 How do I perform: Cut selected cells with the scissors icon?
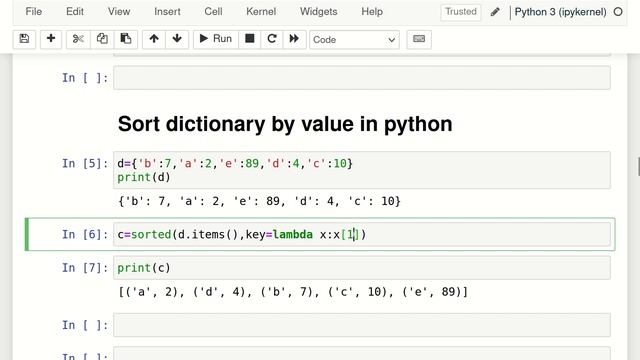click(x=78, y=39)
